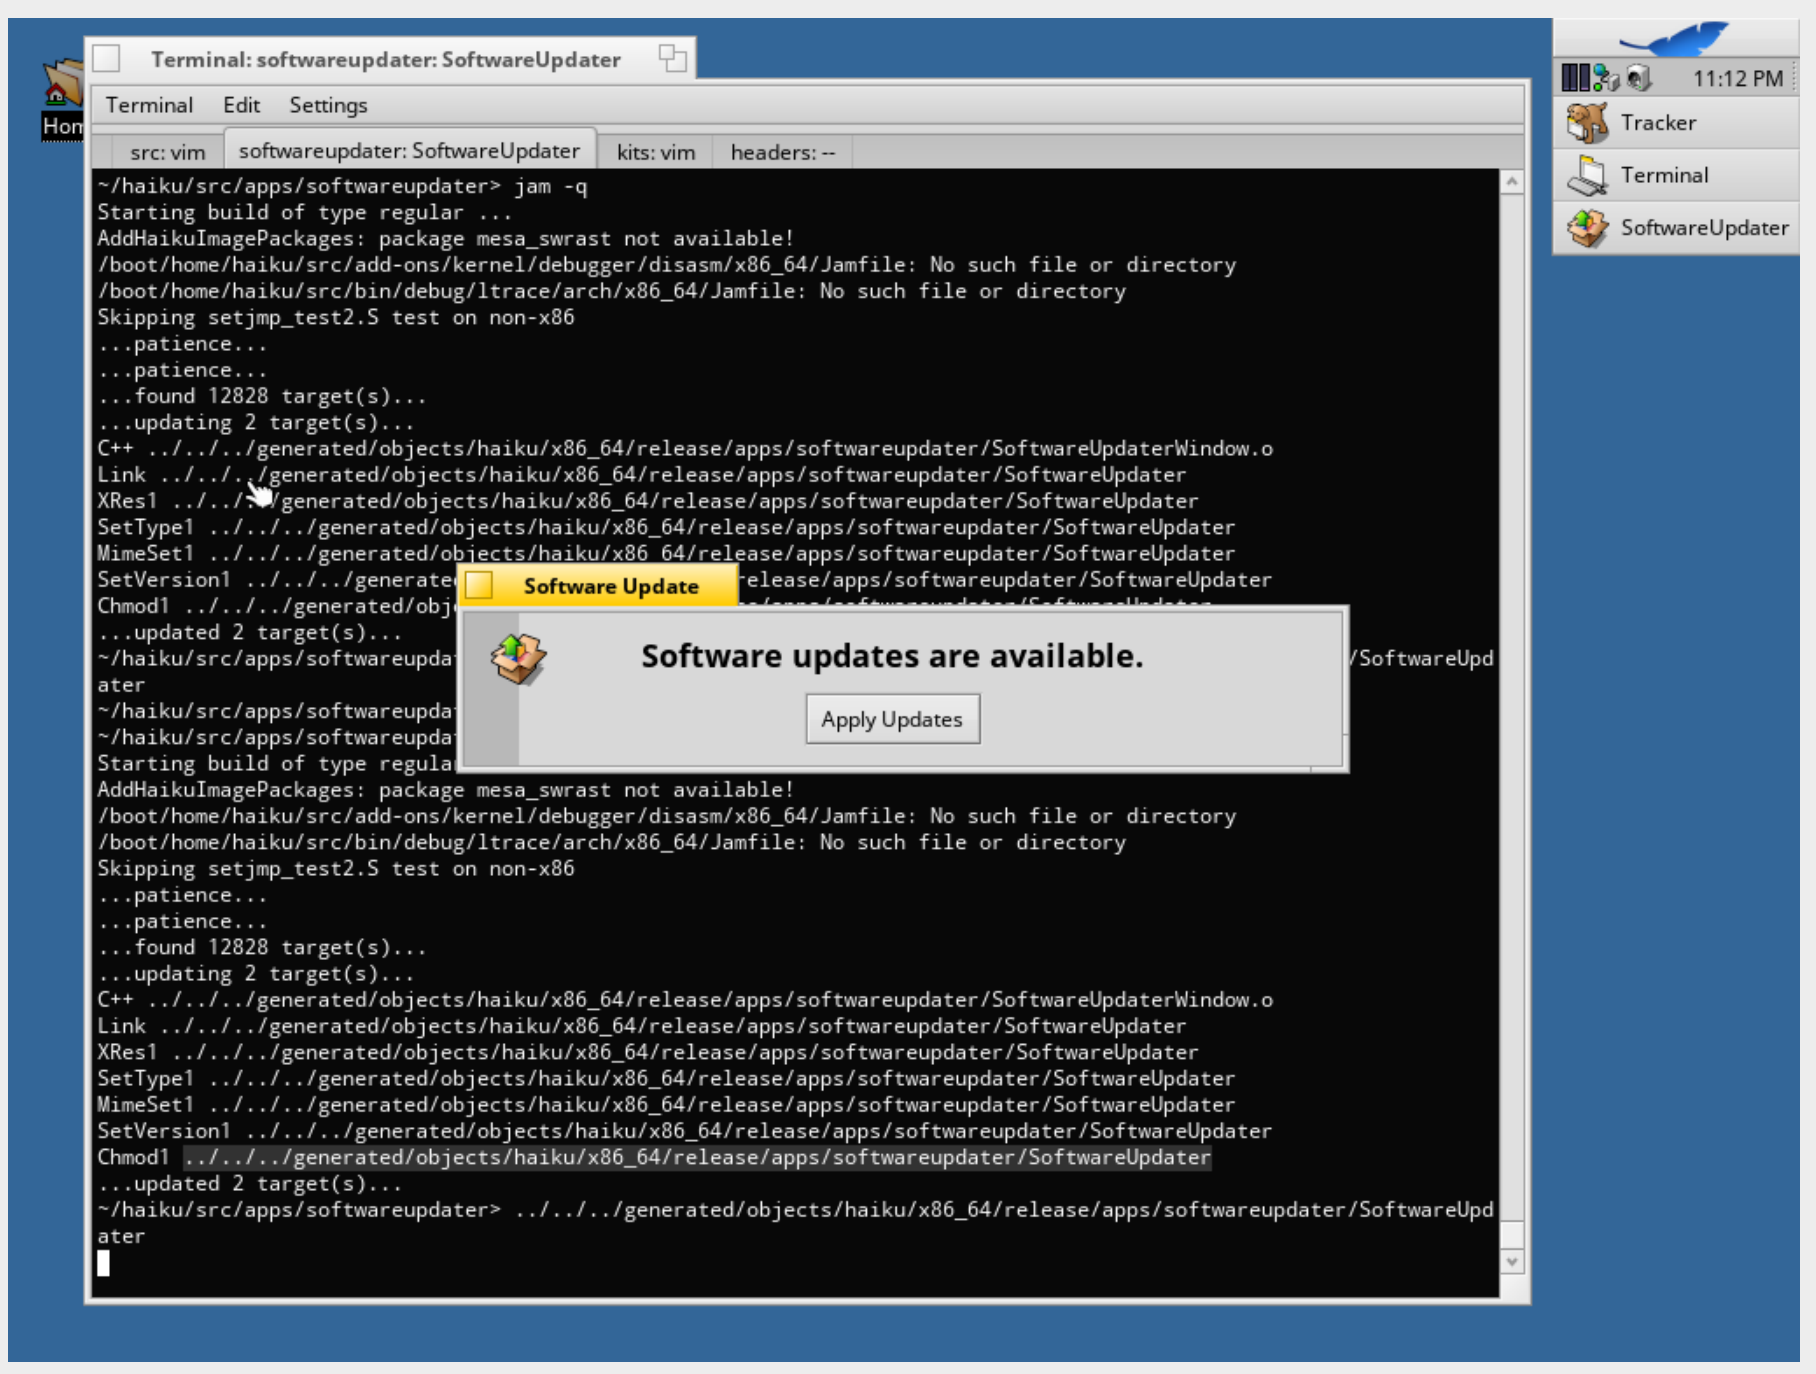Click the 'jam -q' command line text
The width and height of the screenshot is (1816, 1374).
(x=550, y=186)
